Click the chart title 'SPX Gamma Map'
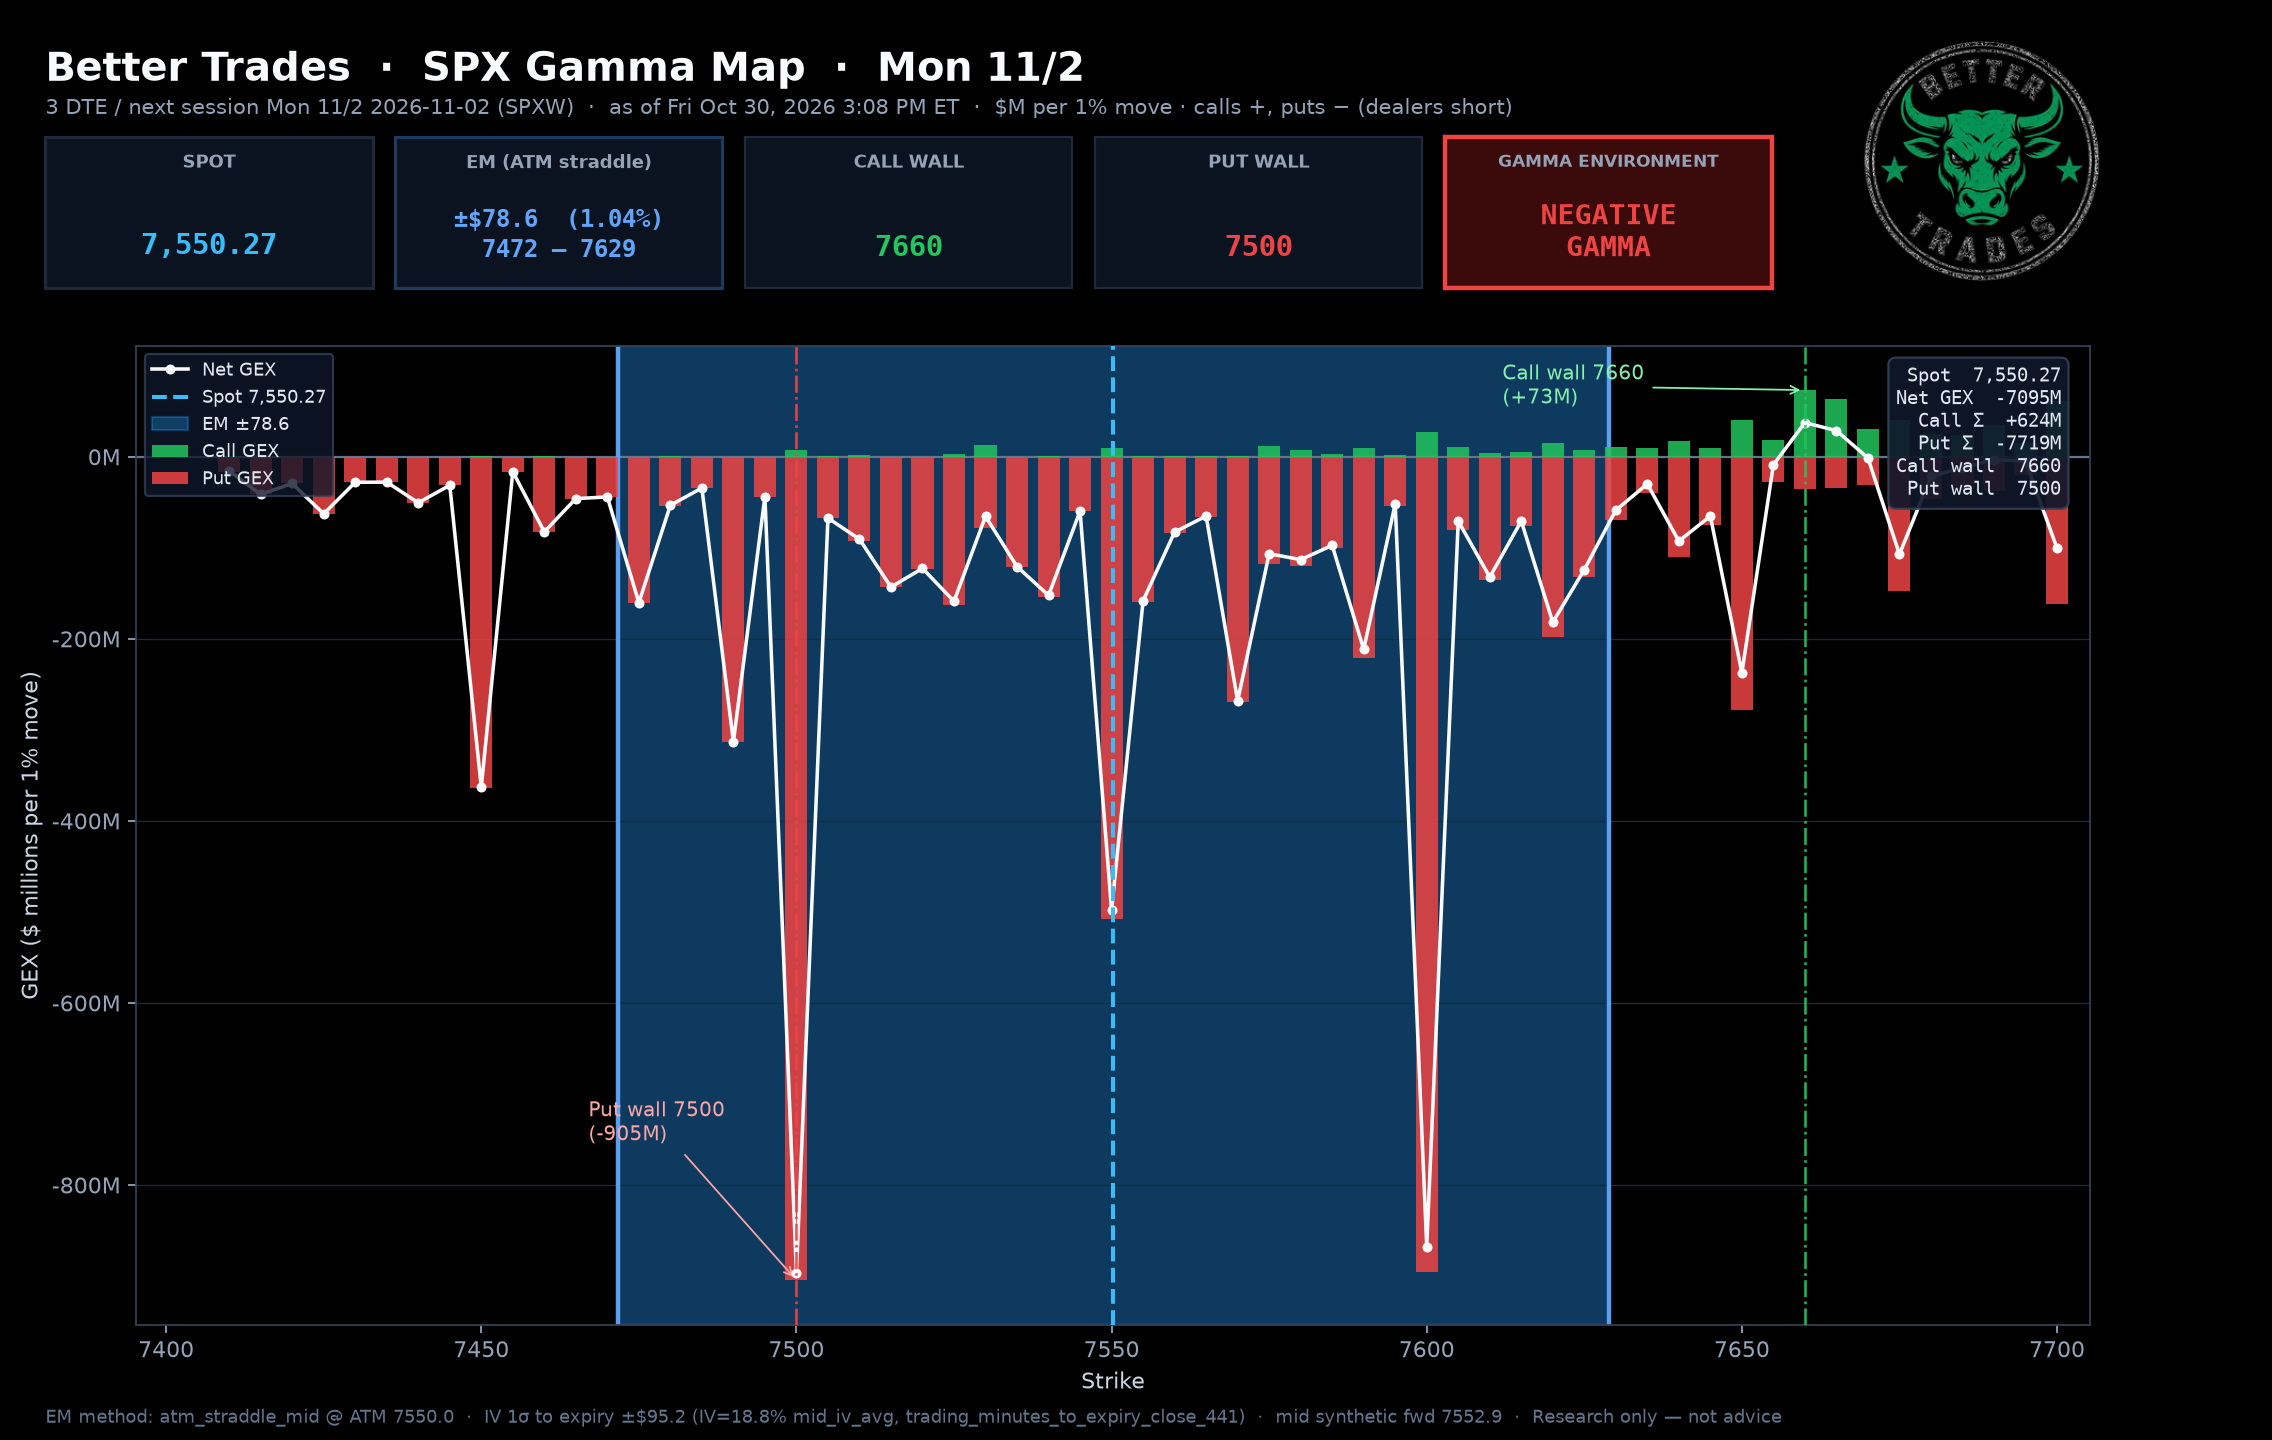The height and width of the screenshot is (1440, 2272). (613, 67)
